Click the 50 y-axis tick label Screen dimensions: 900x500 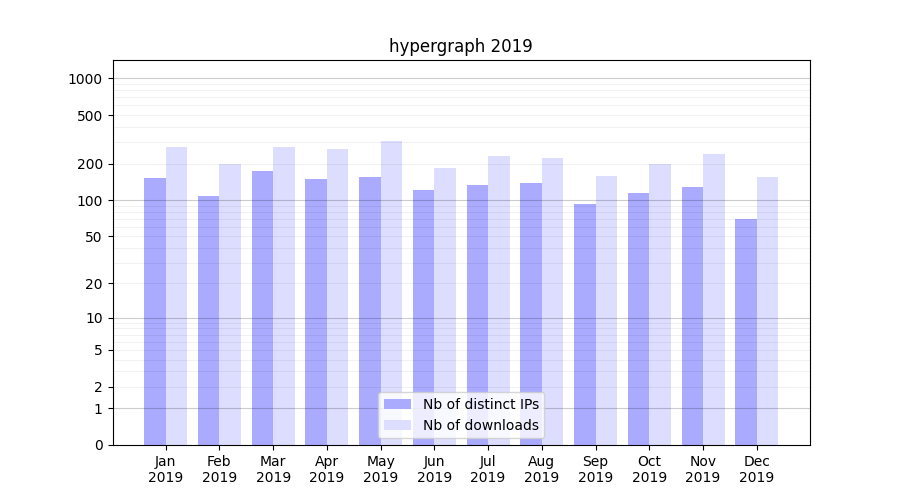point(92,237)
